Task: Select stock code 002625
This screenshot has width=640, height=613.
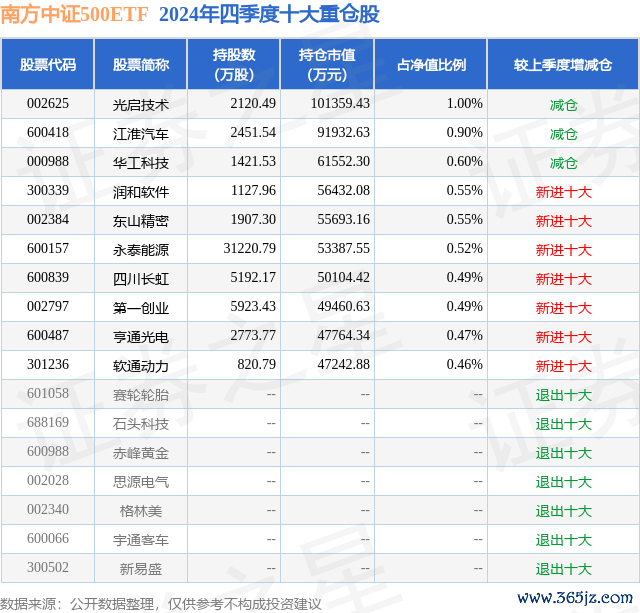Action: 48,104
